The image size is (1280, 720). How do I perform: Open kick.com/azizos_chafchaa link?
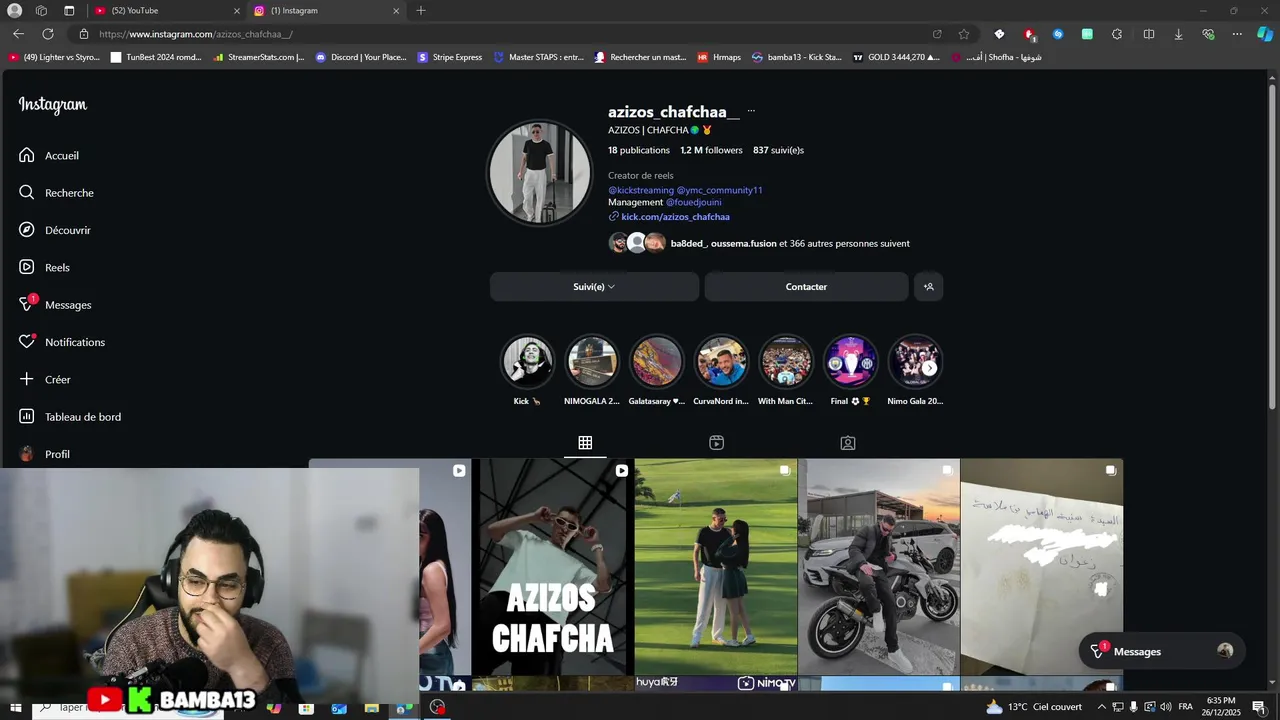click(x=675, y=217)
